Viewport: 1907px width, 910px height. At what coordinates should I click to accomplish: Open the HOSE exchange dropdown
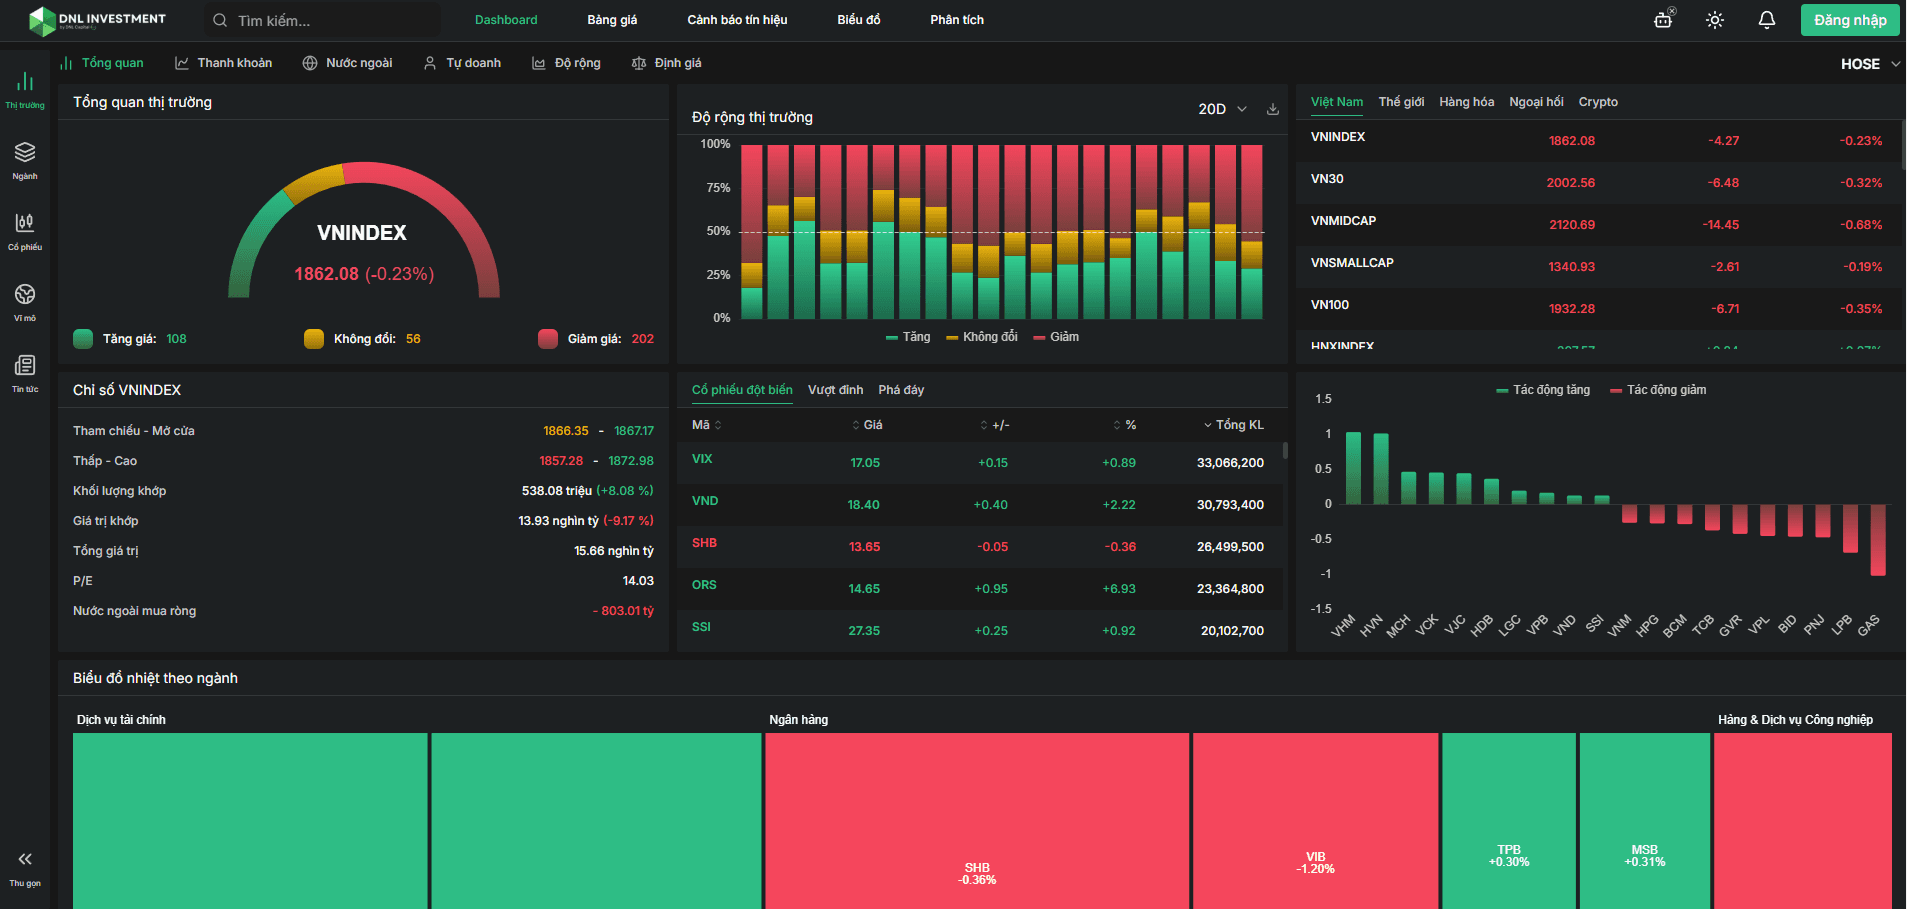(1870, 64)
